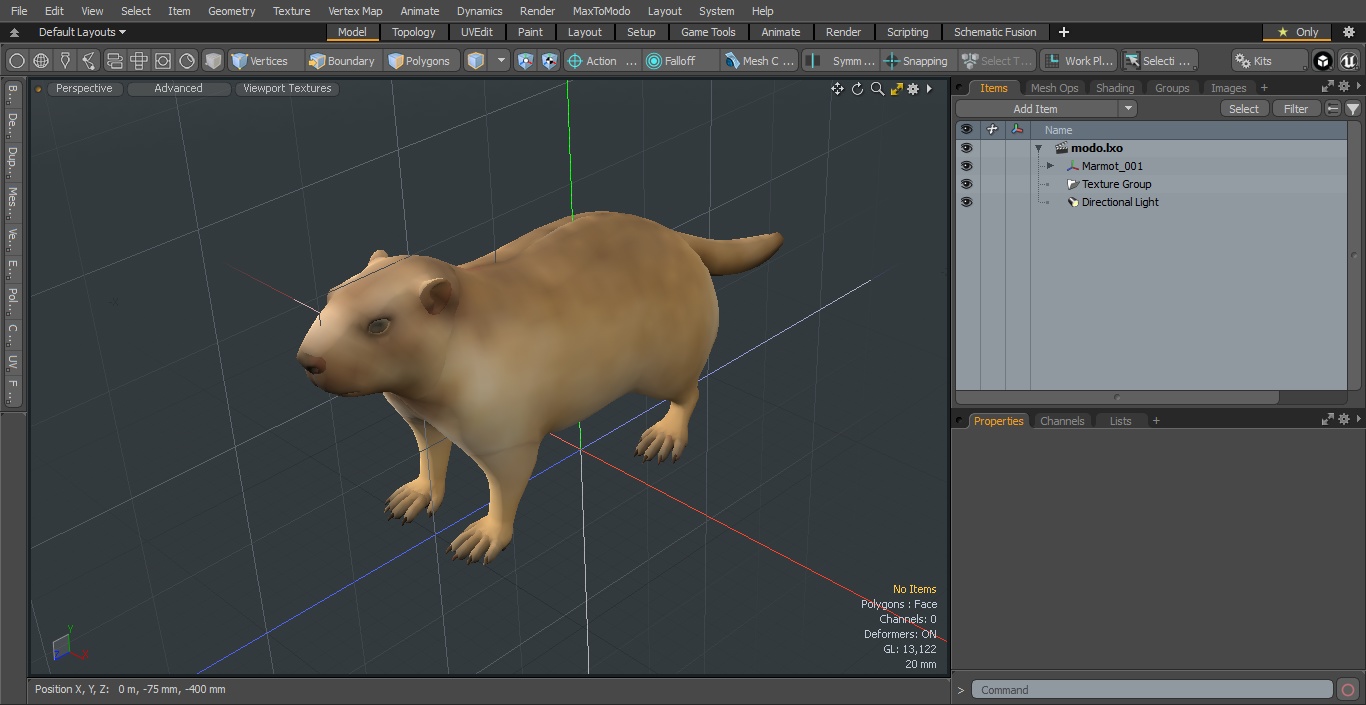Open the Advanced shading style dropdown
This screenshot has height=705, width=1366.
[x=178, y=88]
